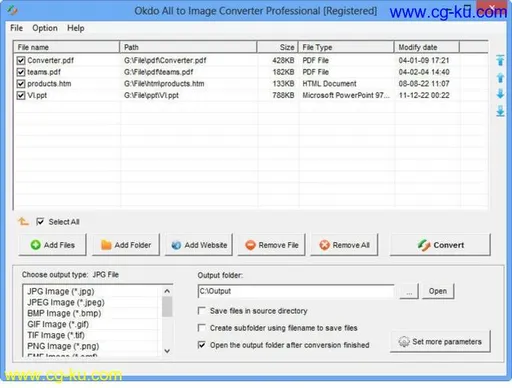Click the Remove File button
The height and width of the screenshot is (388, 512).
coord(271,245)
